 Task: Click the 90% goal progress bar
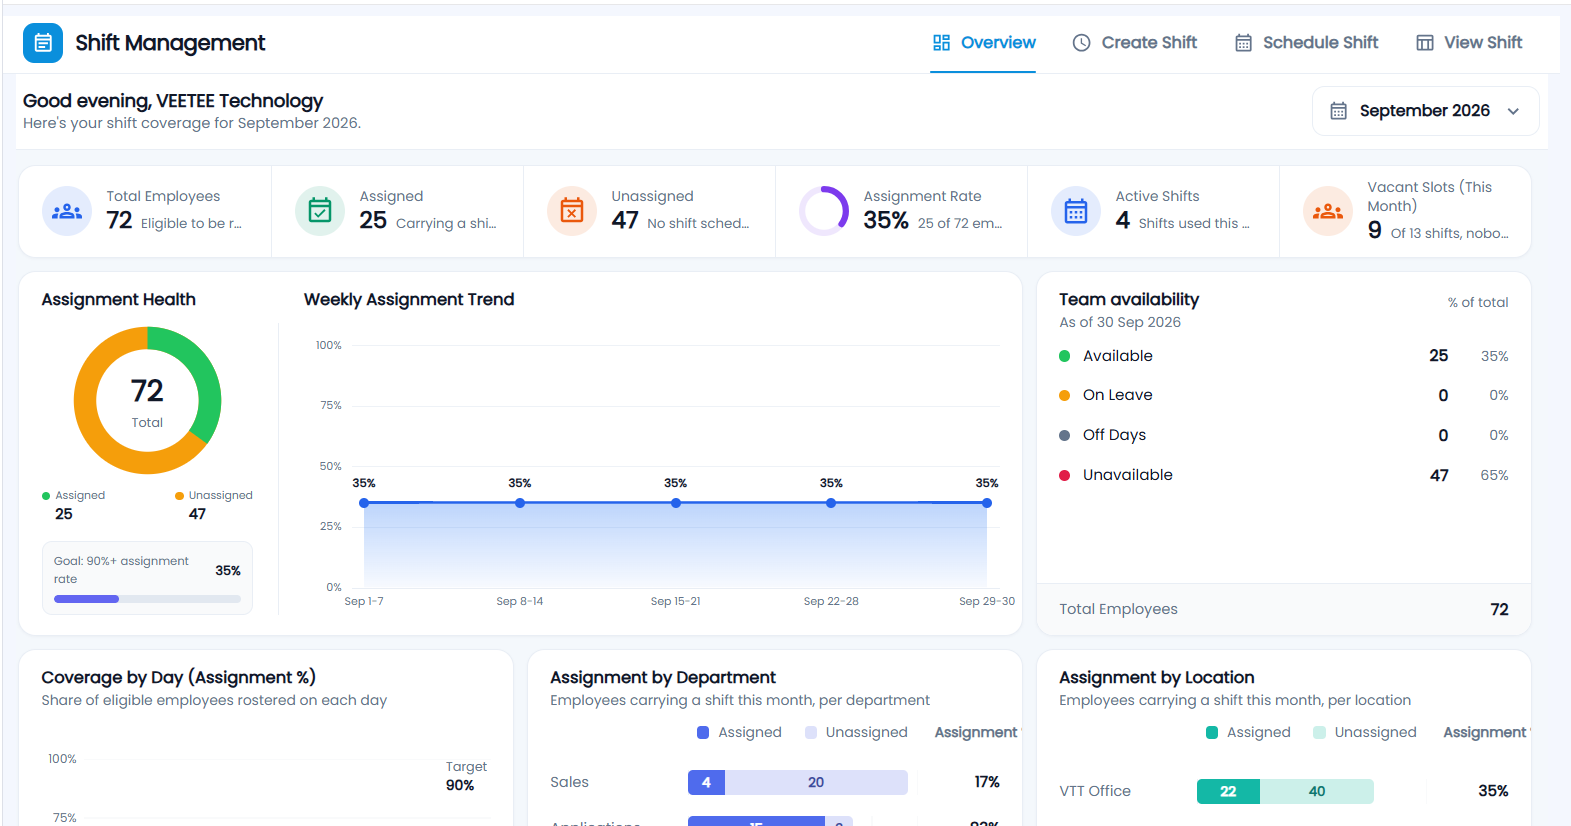[x=147, y=599]
